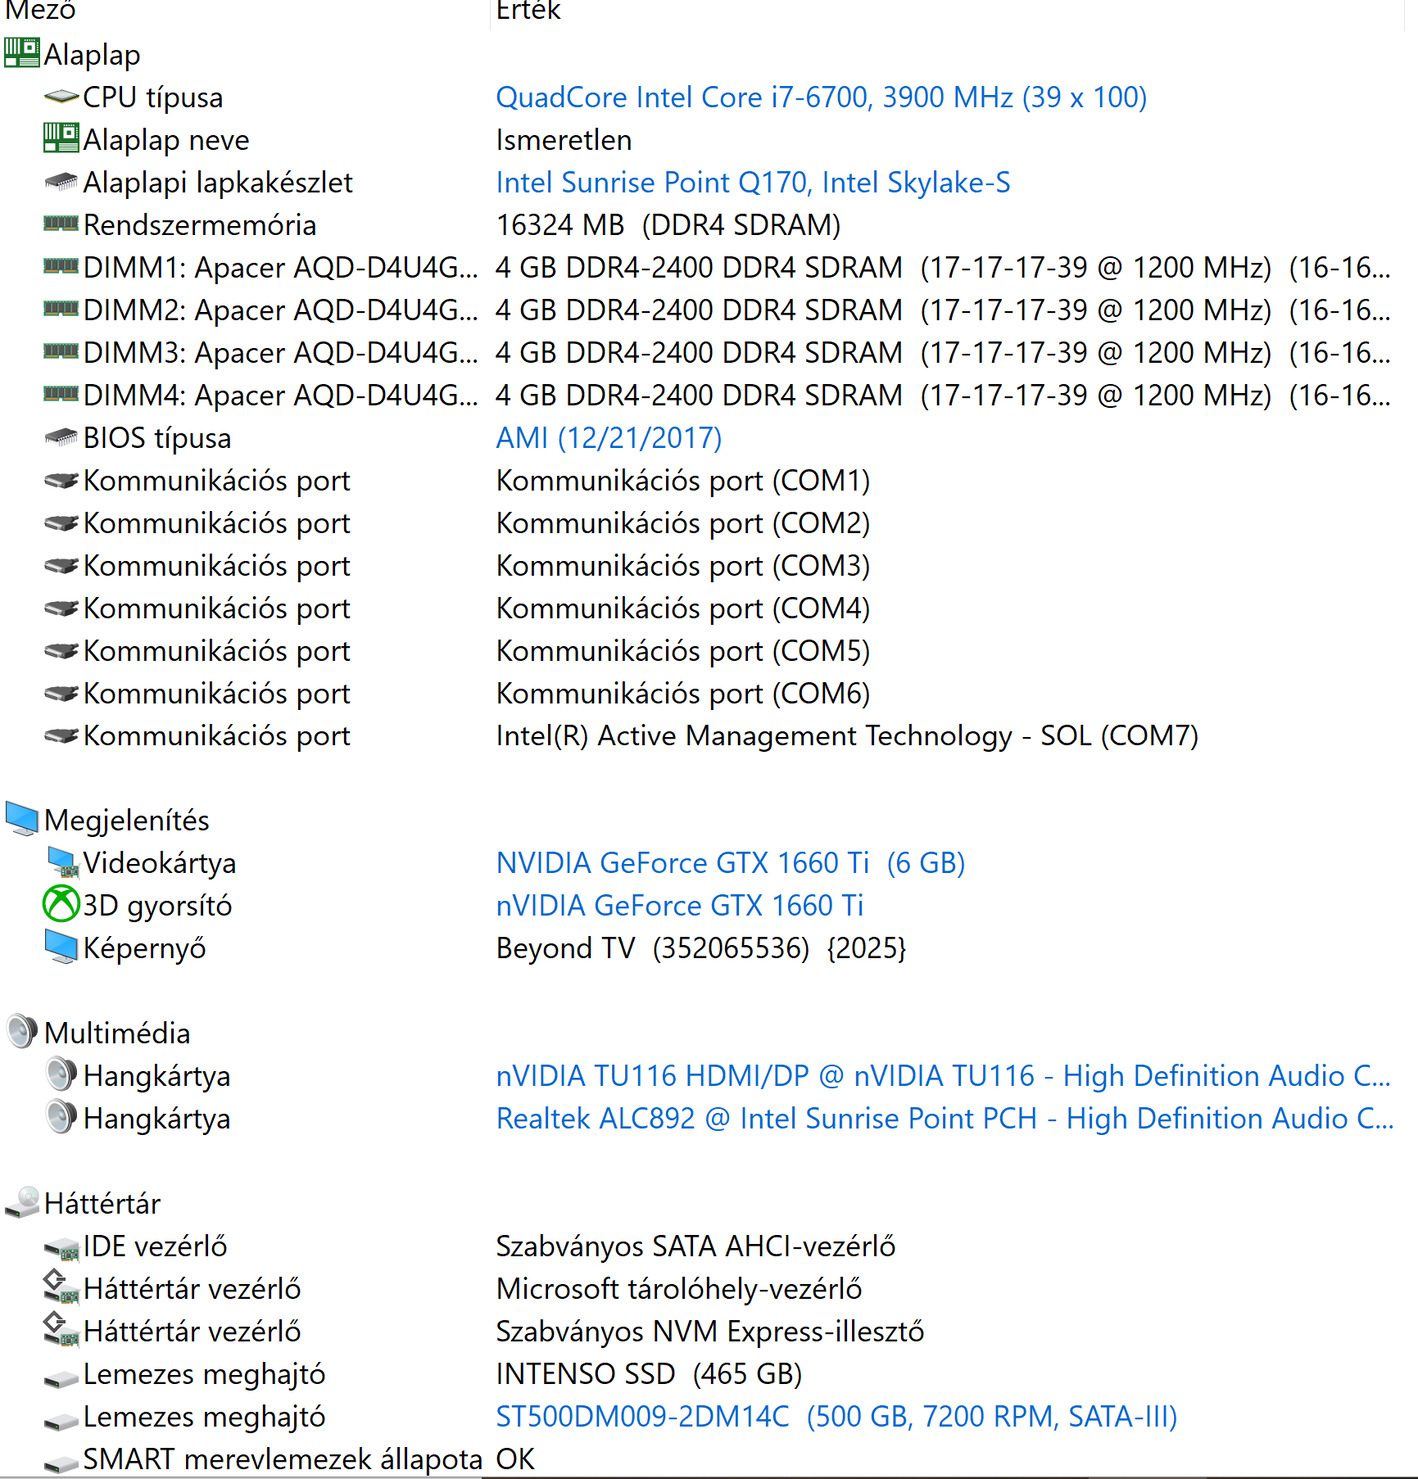Select the DIMM1 4 GB DDR4-2400 value
The width and height of the screenshot is (1418, 1479).
click(x=943, y=267)
